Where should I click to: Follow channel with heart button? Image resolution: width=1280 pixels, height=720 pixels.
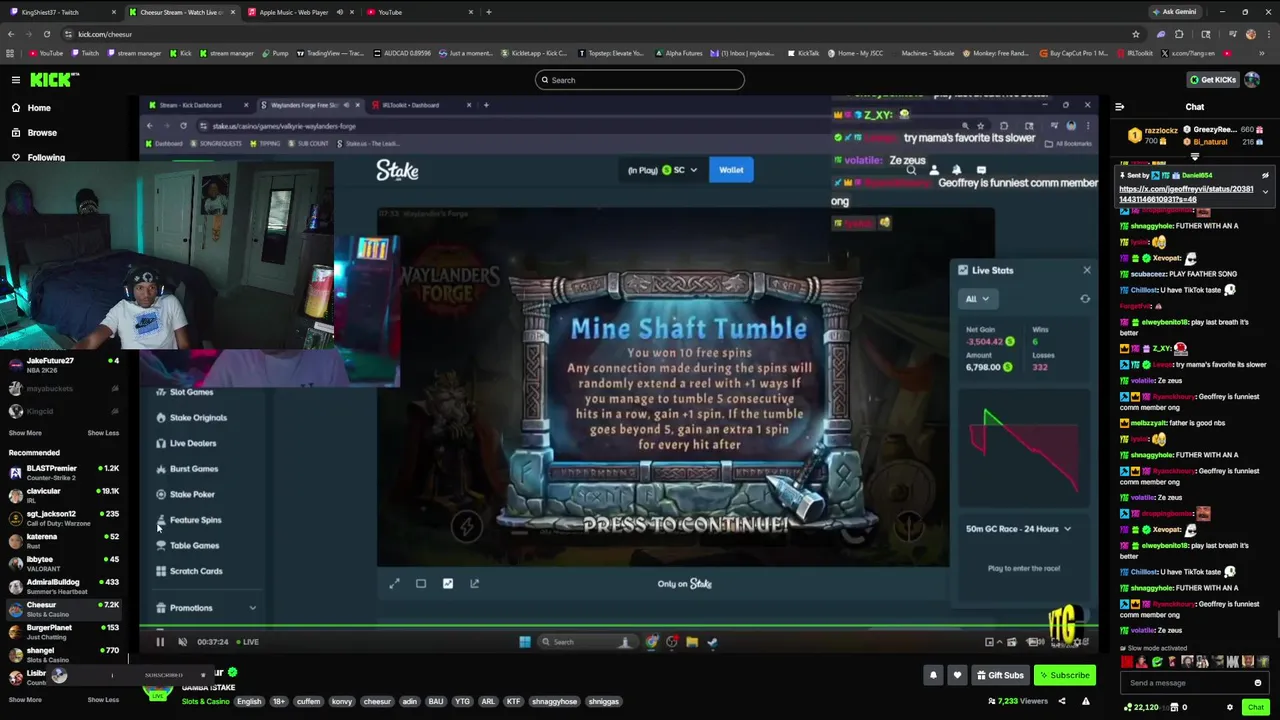pos(957,675)
